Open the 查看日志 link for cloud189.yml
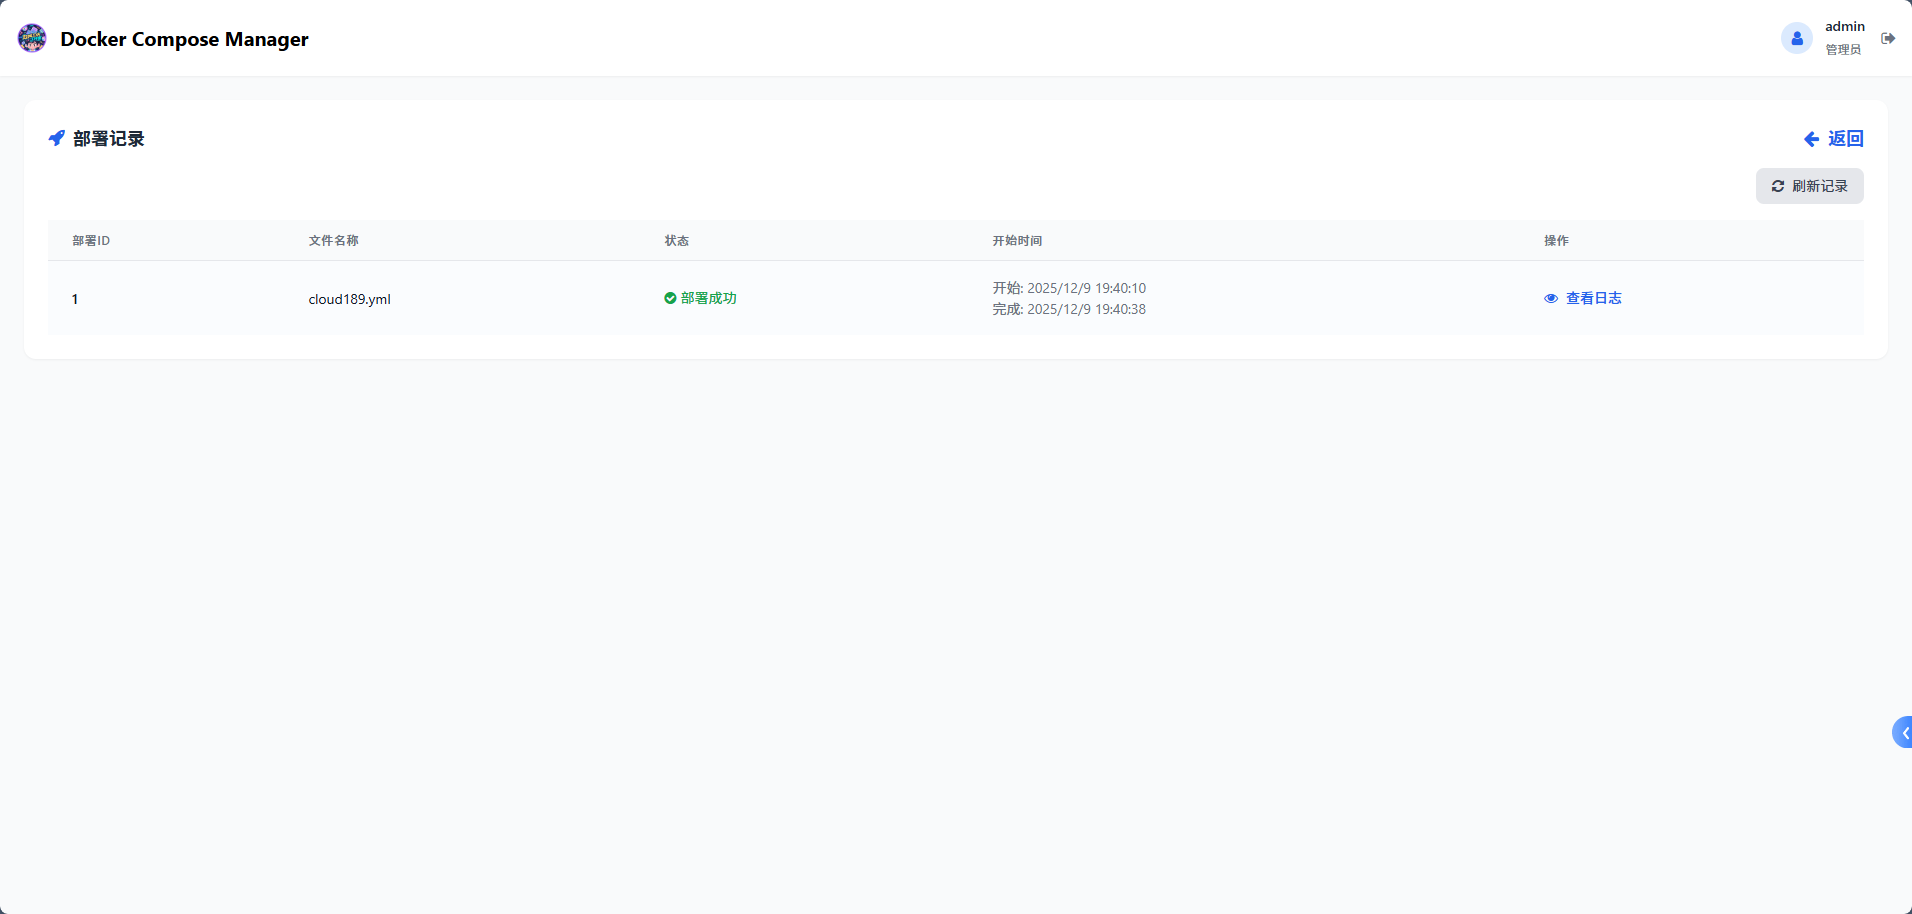The height and width of the screenshot is (914, 1912). pyautogui.click(x=1593, y=298)
